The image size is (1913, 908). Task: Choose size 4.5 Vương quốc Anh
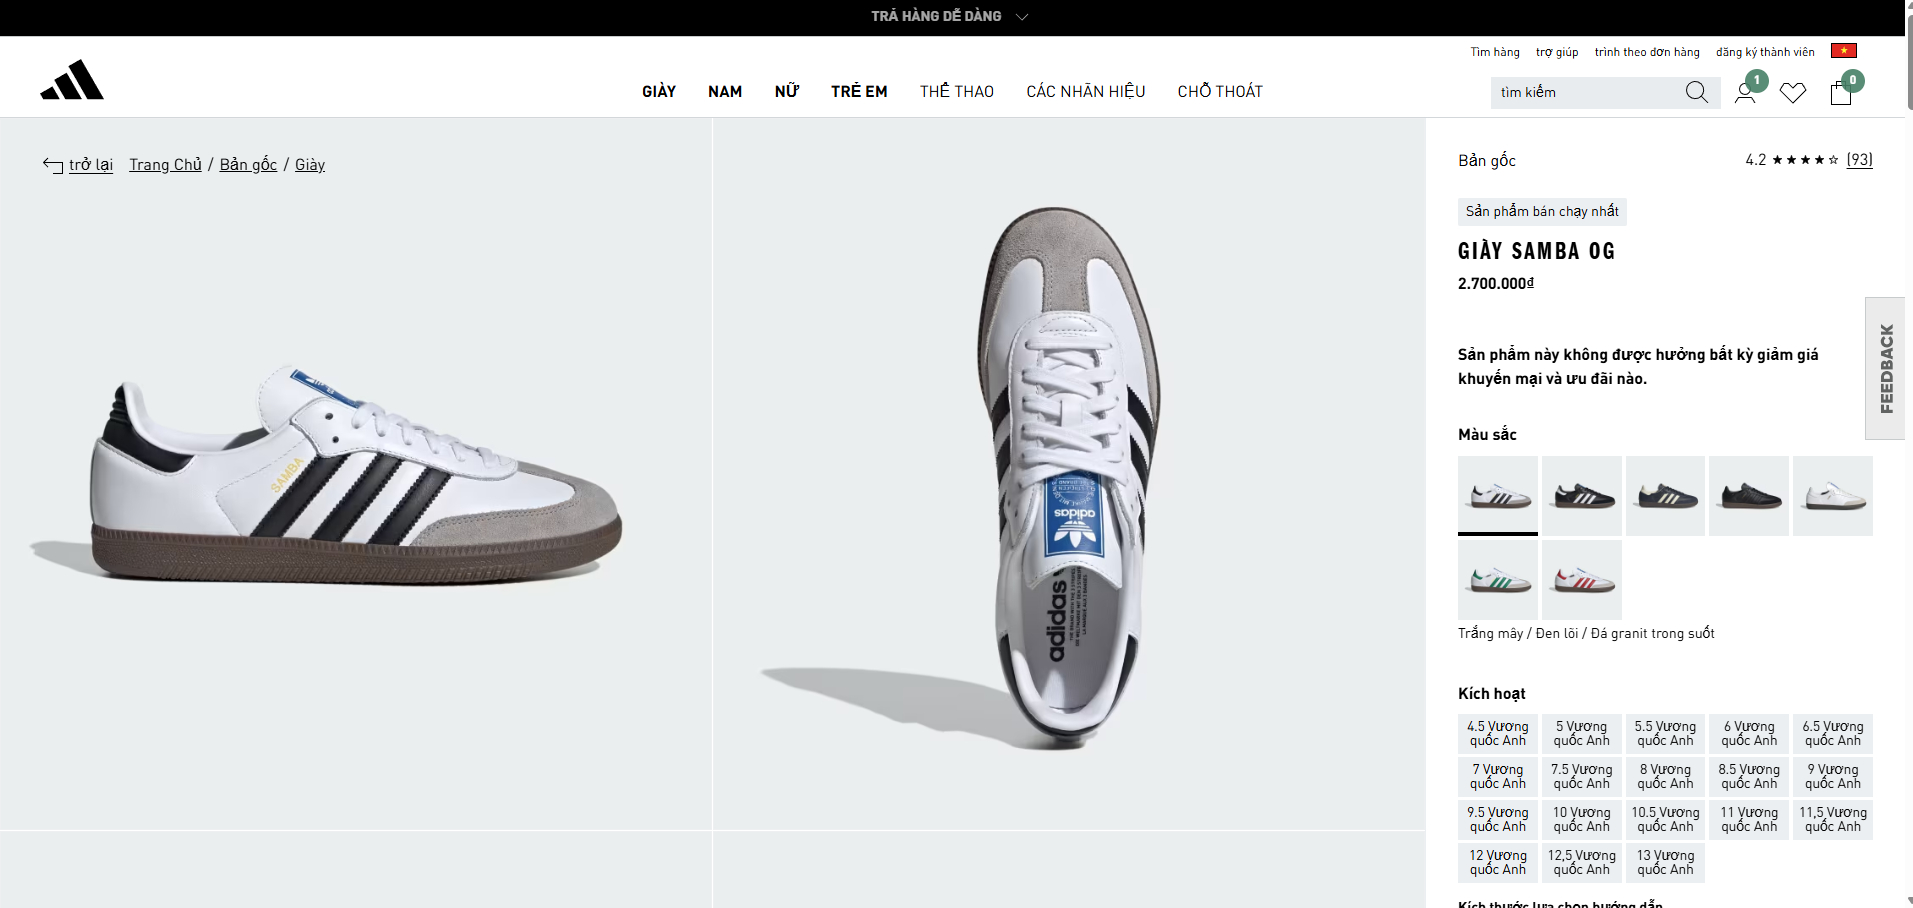[x=1498, y=734]
